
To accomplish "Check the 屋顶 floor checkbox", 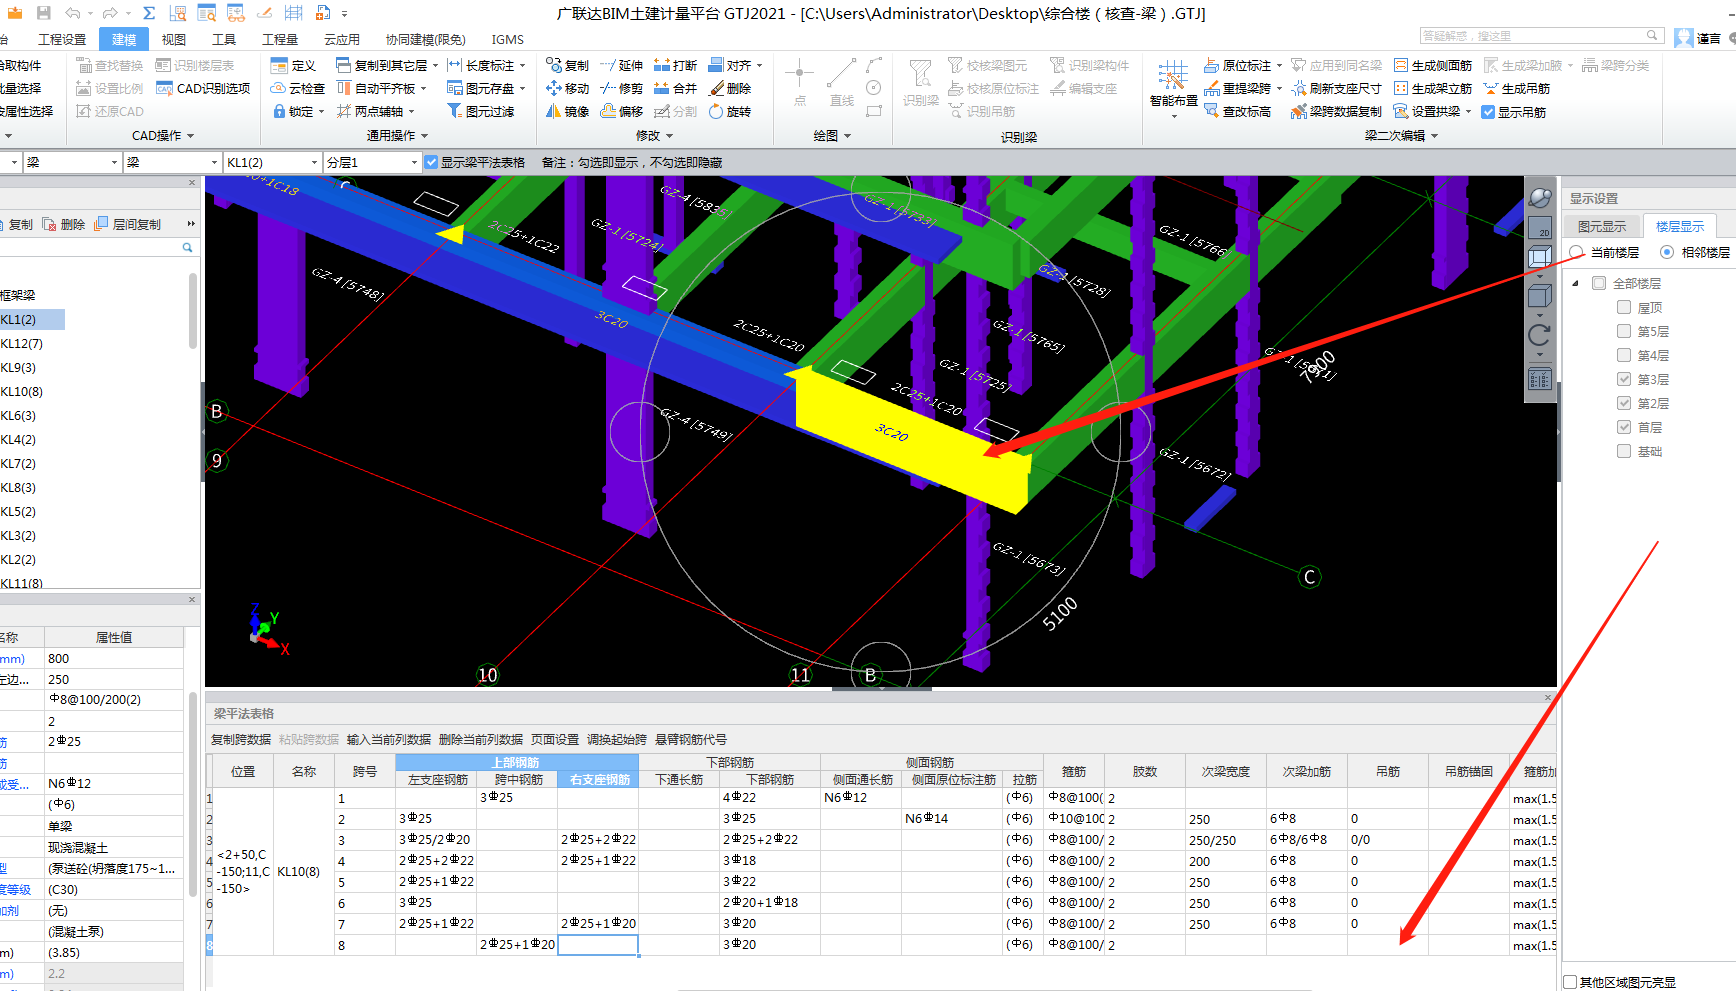I will [x=1624, y=307].
